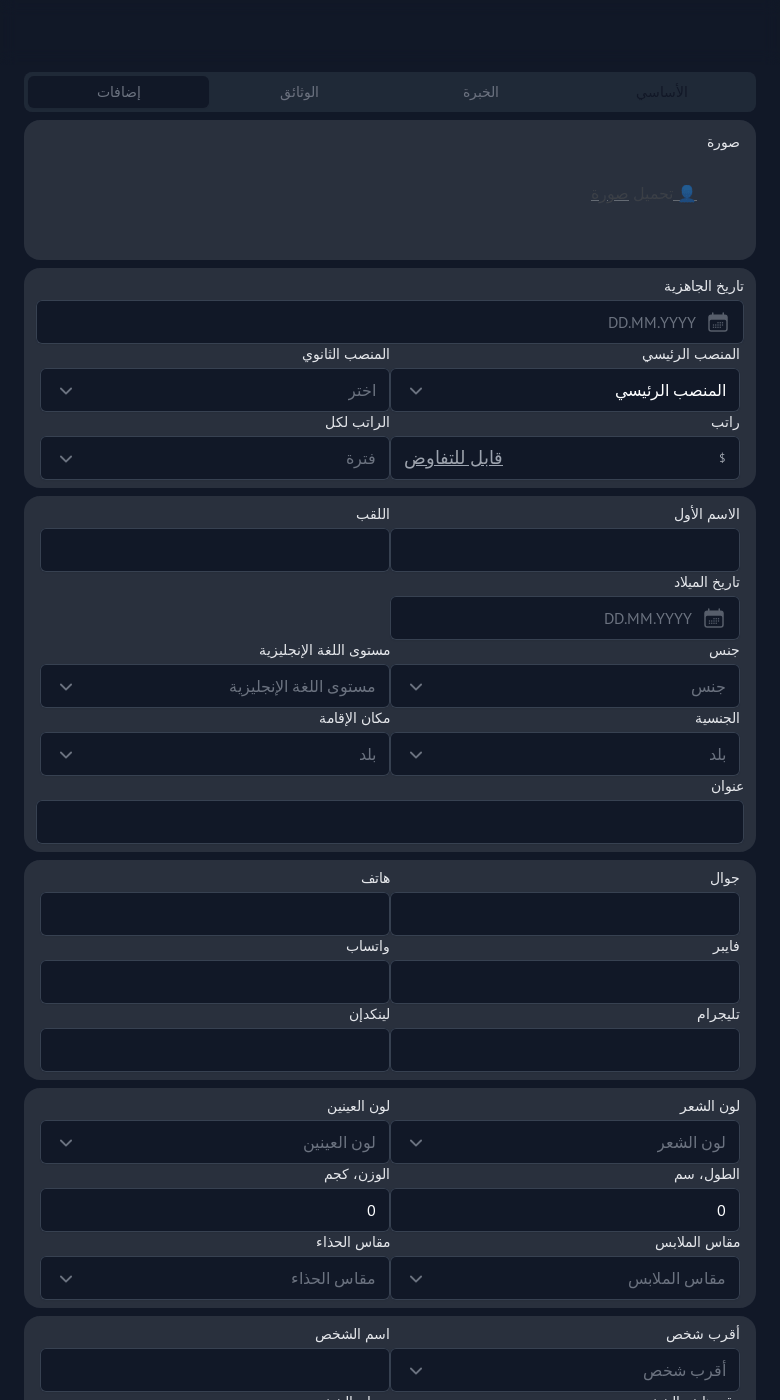Image resolution: width=780 pixels, height=1400 pixels.
Task: Expand the مقاس الملابس clothing size dropdown
Action: coord(565,1278)
